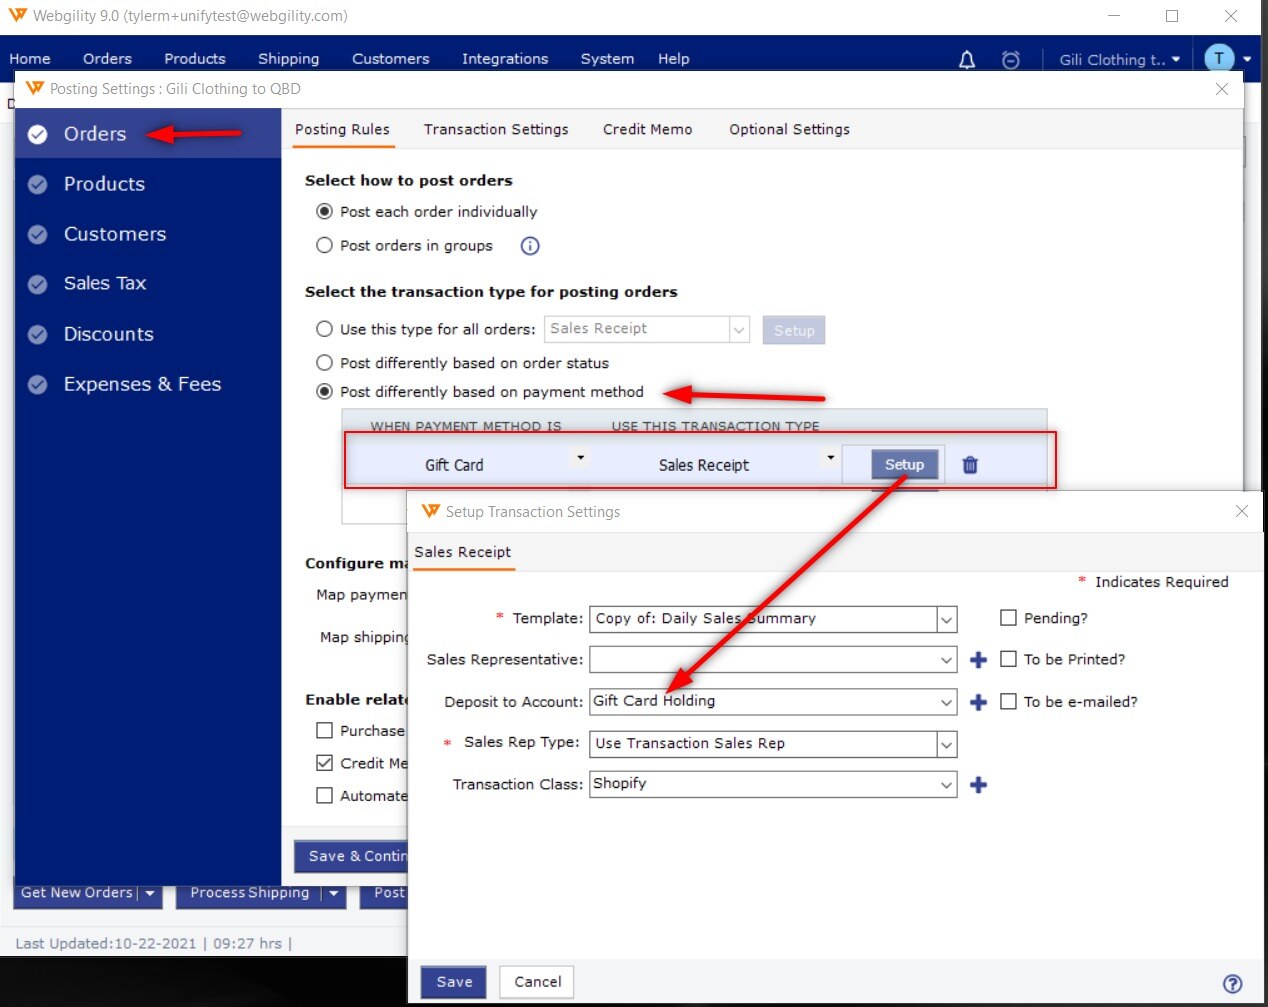Select the Sales Receipt tab in setup dialog
This screenshot has height=1007, width=1268.
[463, 552]
